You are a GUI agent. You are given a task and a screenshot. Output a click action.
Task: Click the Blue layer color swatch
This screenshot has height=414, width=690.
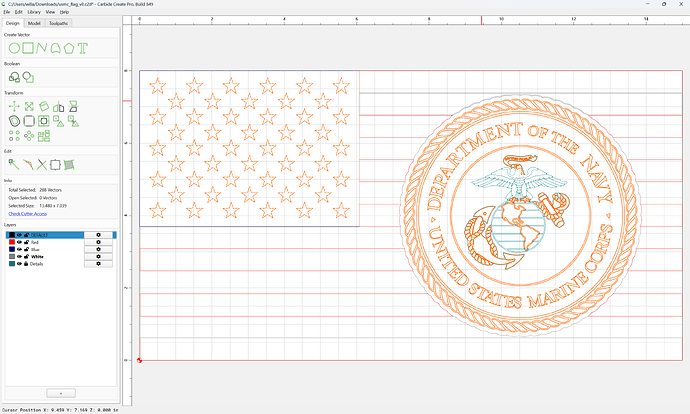tap(12, 249)
